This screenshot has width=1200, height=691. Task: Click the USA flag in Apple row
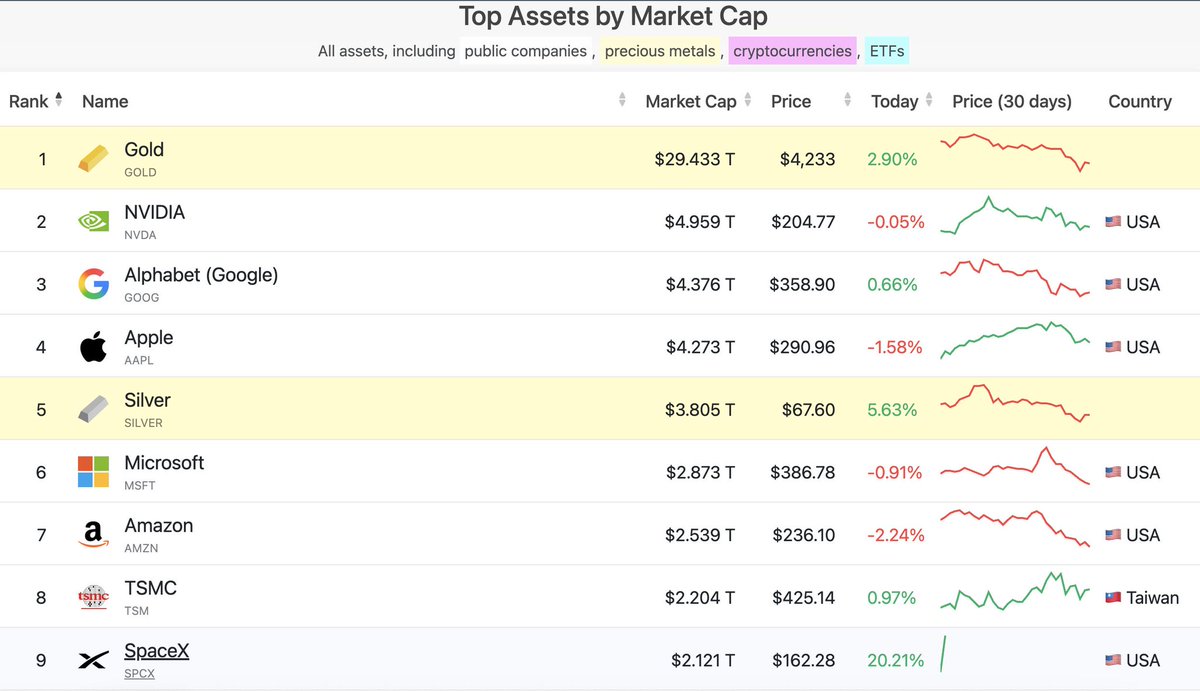click(1113, 347)
